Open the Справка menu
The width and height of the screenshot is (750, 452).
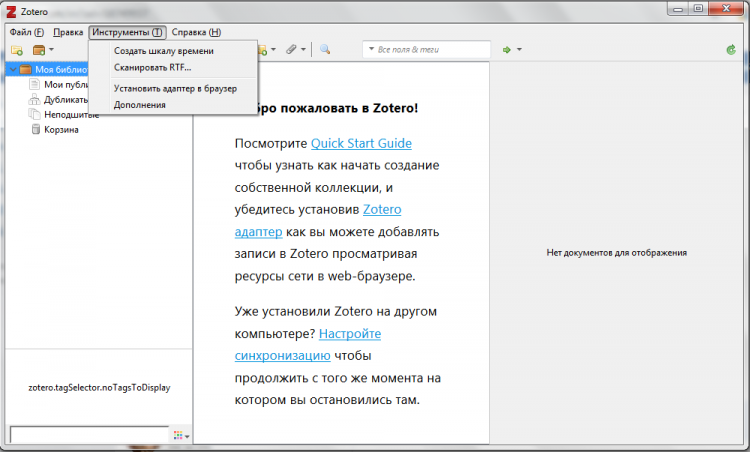196,32
